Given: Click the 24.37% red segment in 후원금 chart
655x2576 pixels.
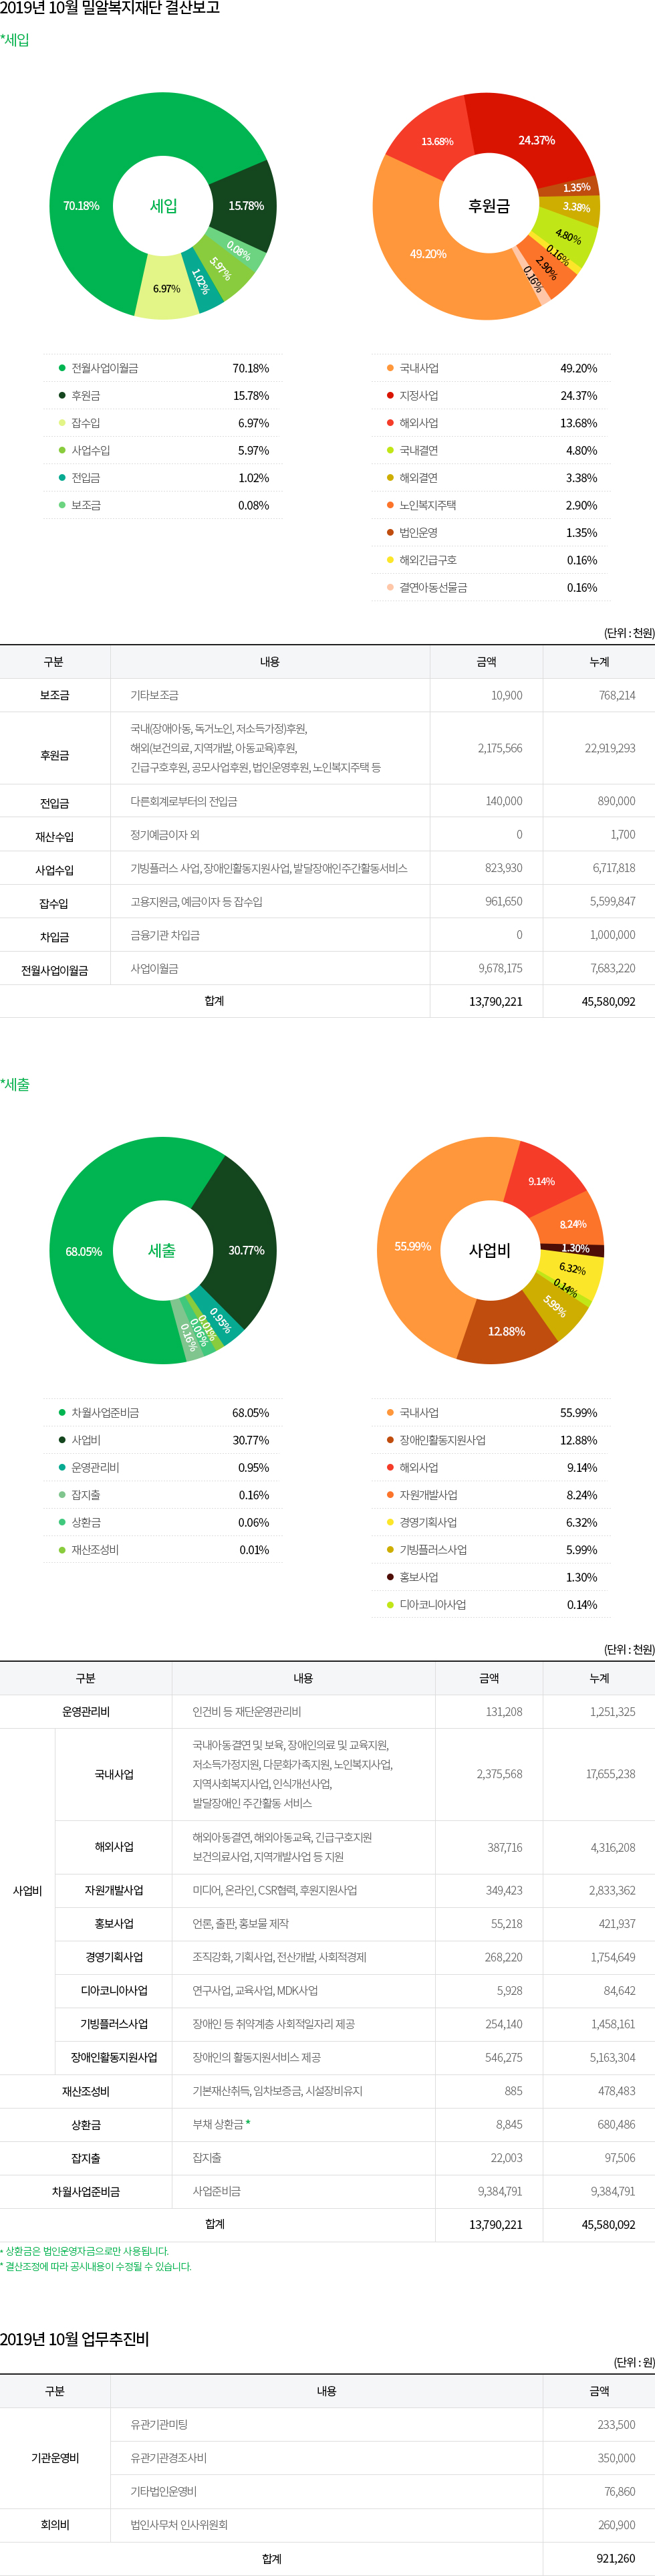Looking at the screenshot, I should click(536, 140).
